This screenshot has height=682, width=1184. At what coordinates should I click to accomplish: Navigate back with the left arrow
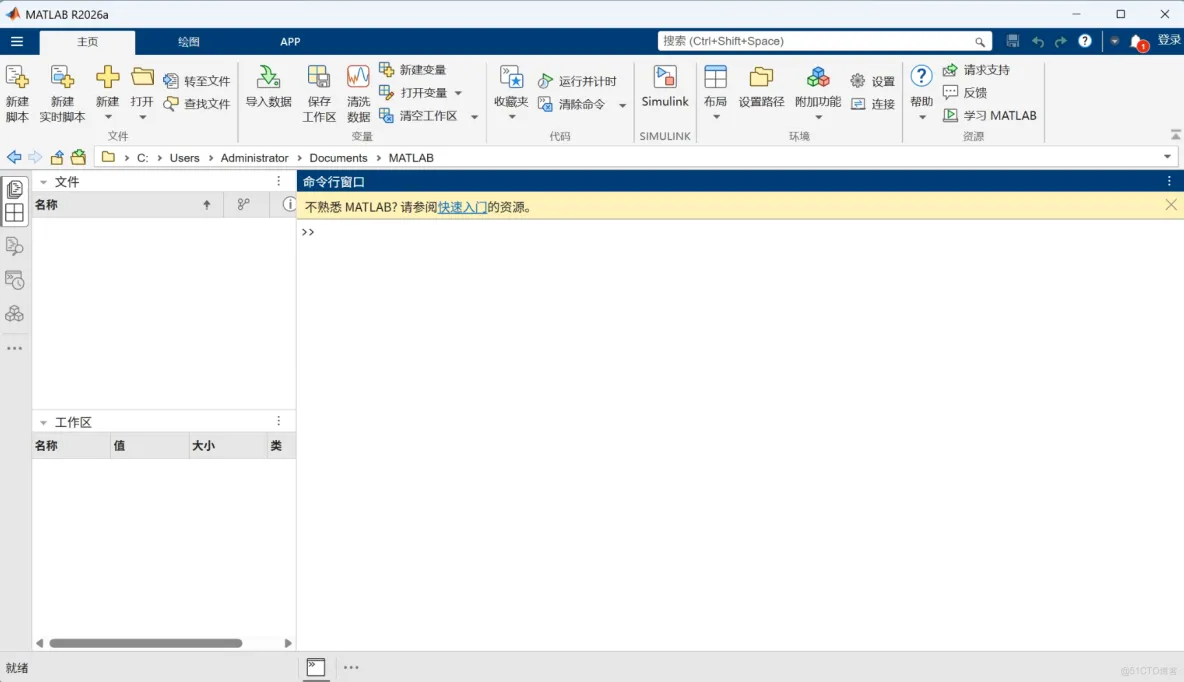(14, 157)
